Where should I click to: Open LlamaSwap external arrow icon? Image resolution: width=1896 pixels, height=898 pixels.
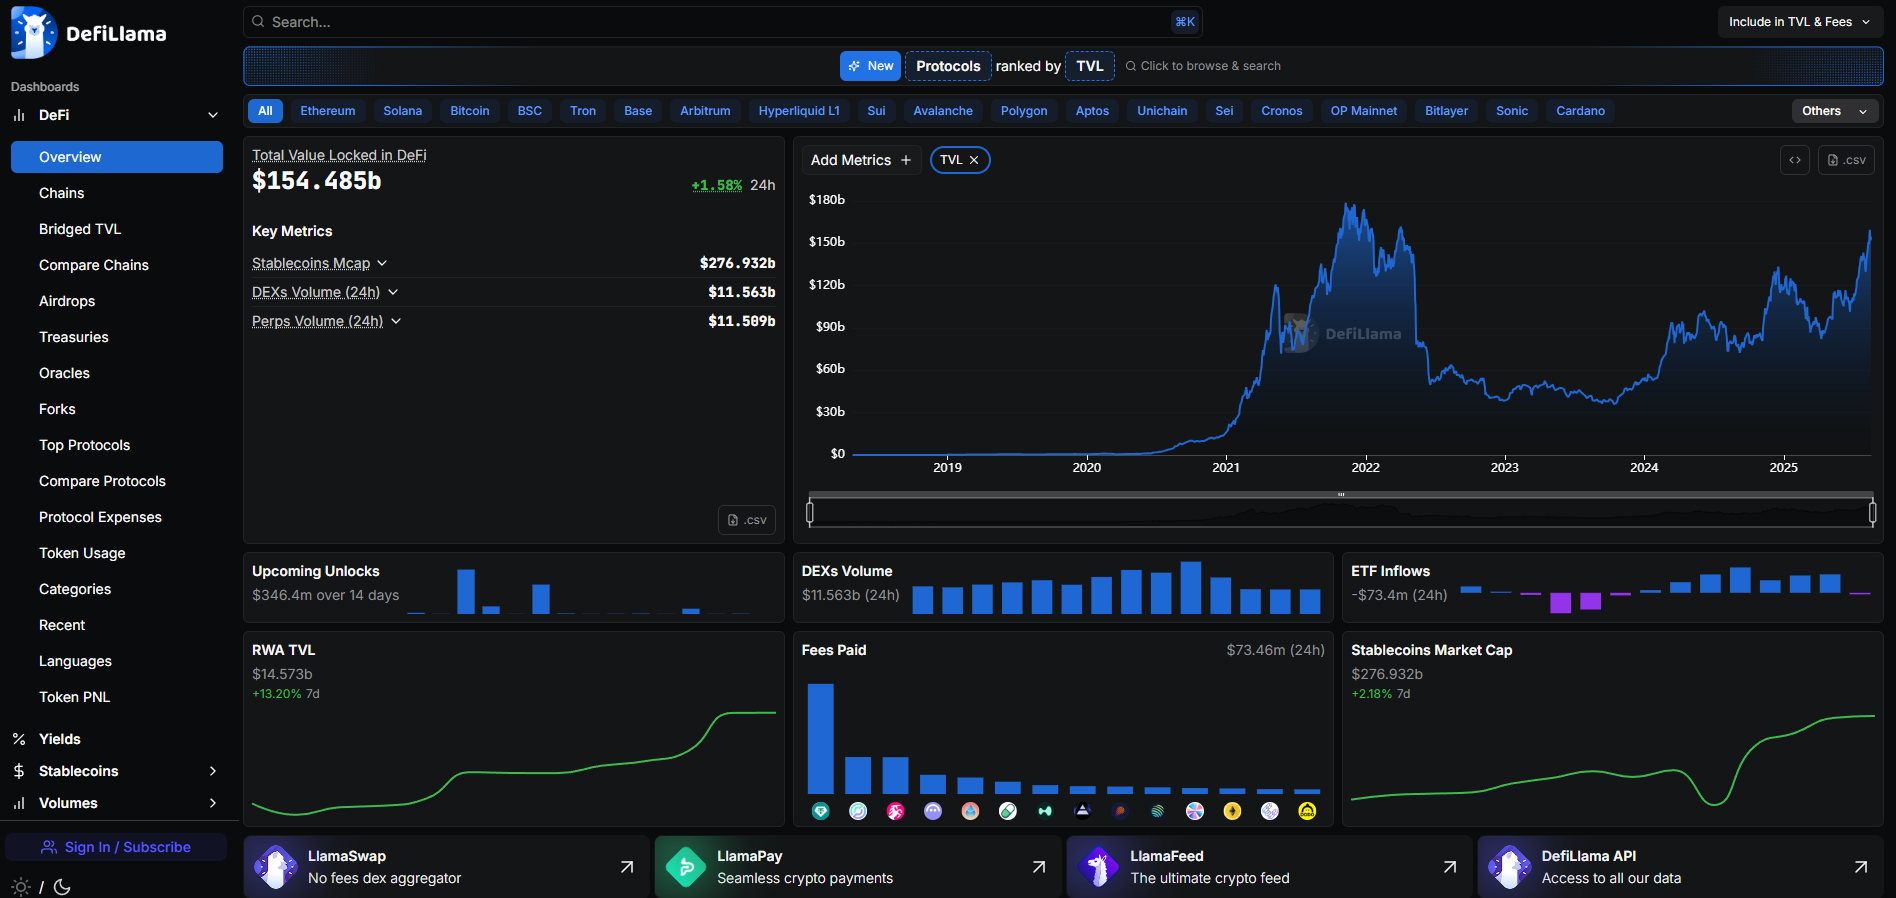[627, 867]
